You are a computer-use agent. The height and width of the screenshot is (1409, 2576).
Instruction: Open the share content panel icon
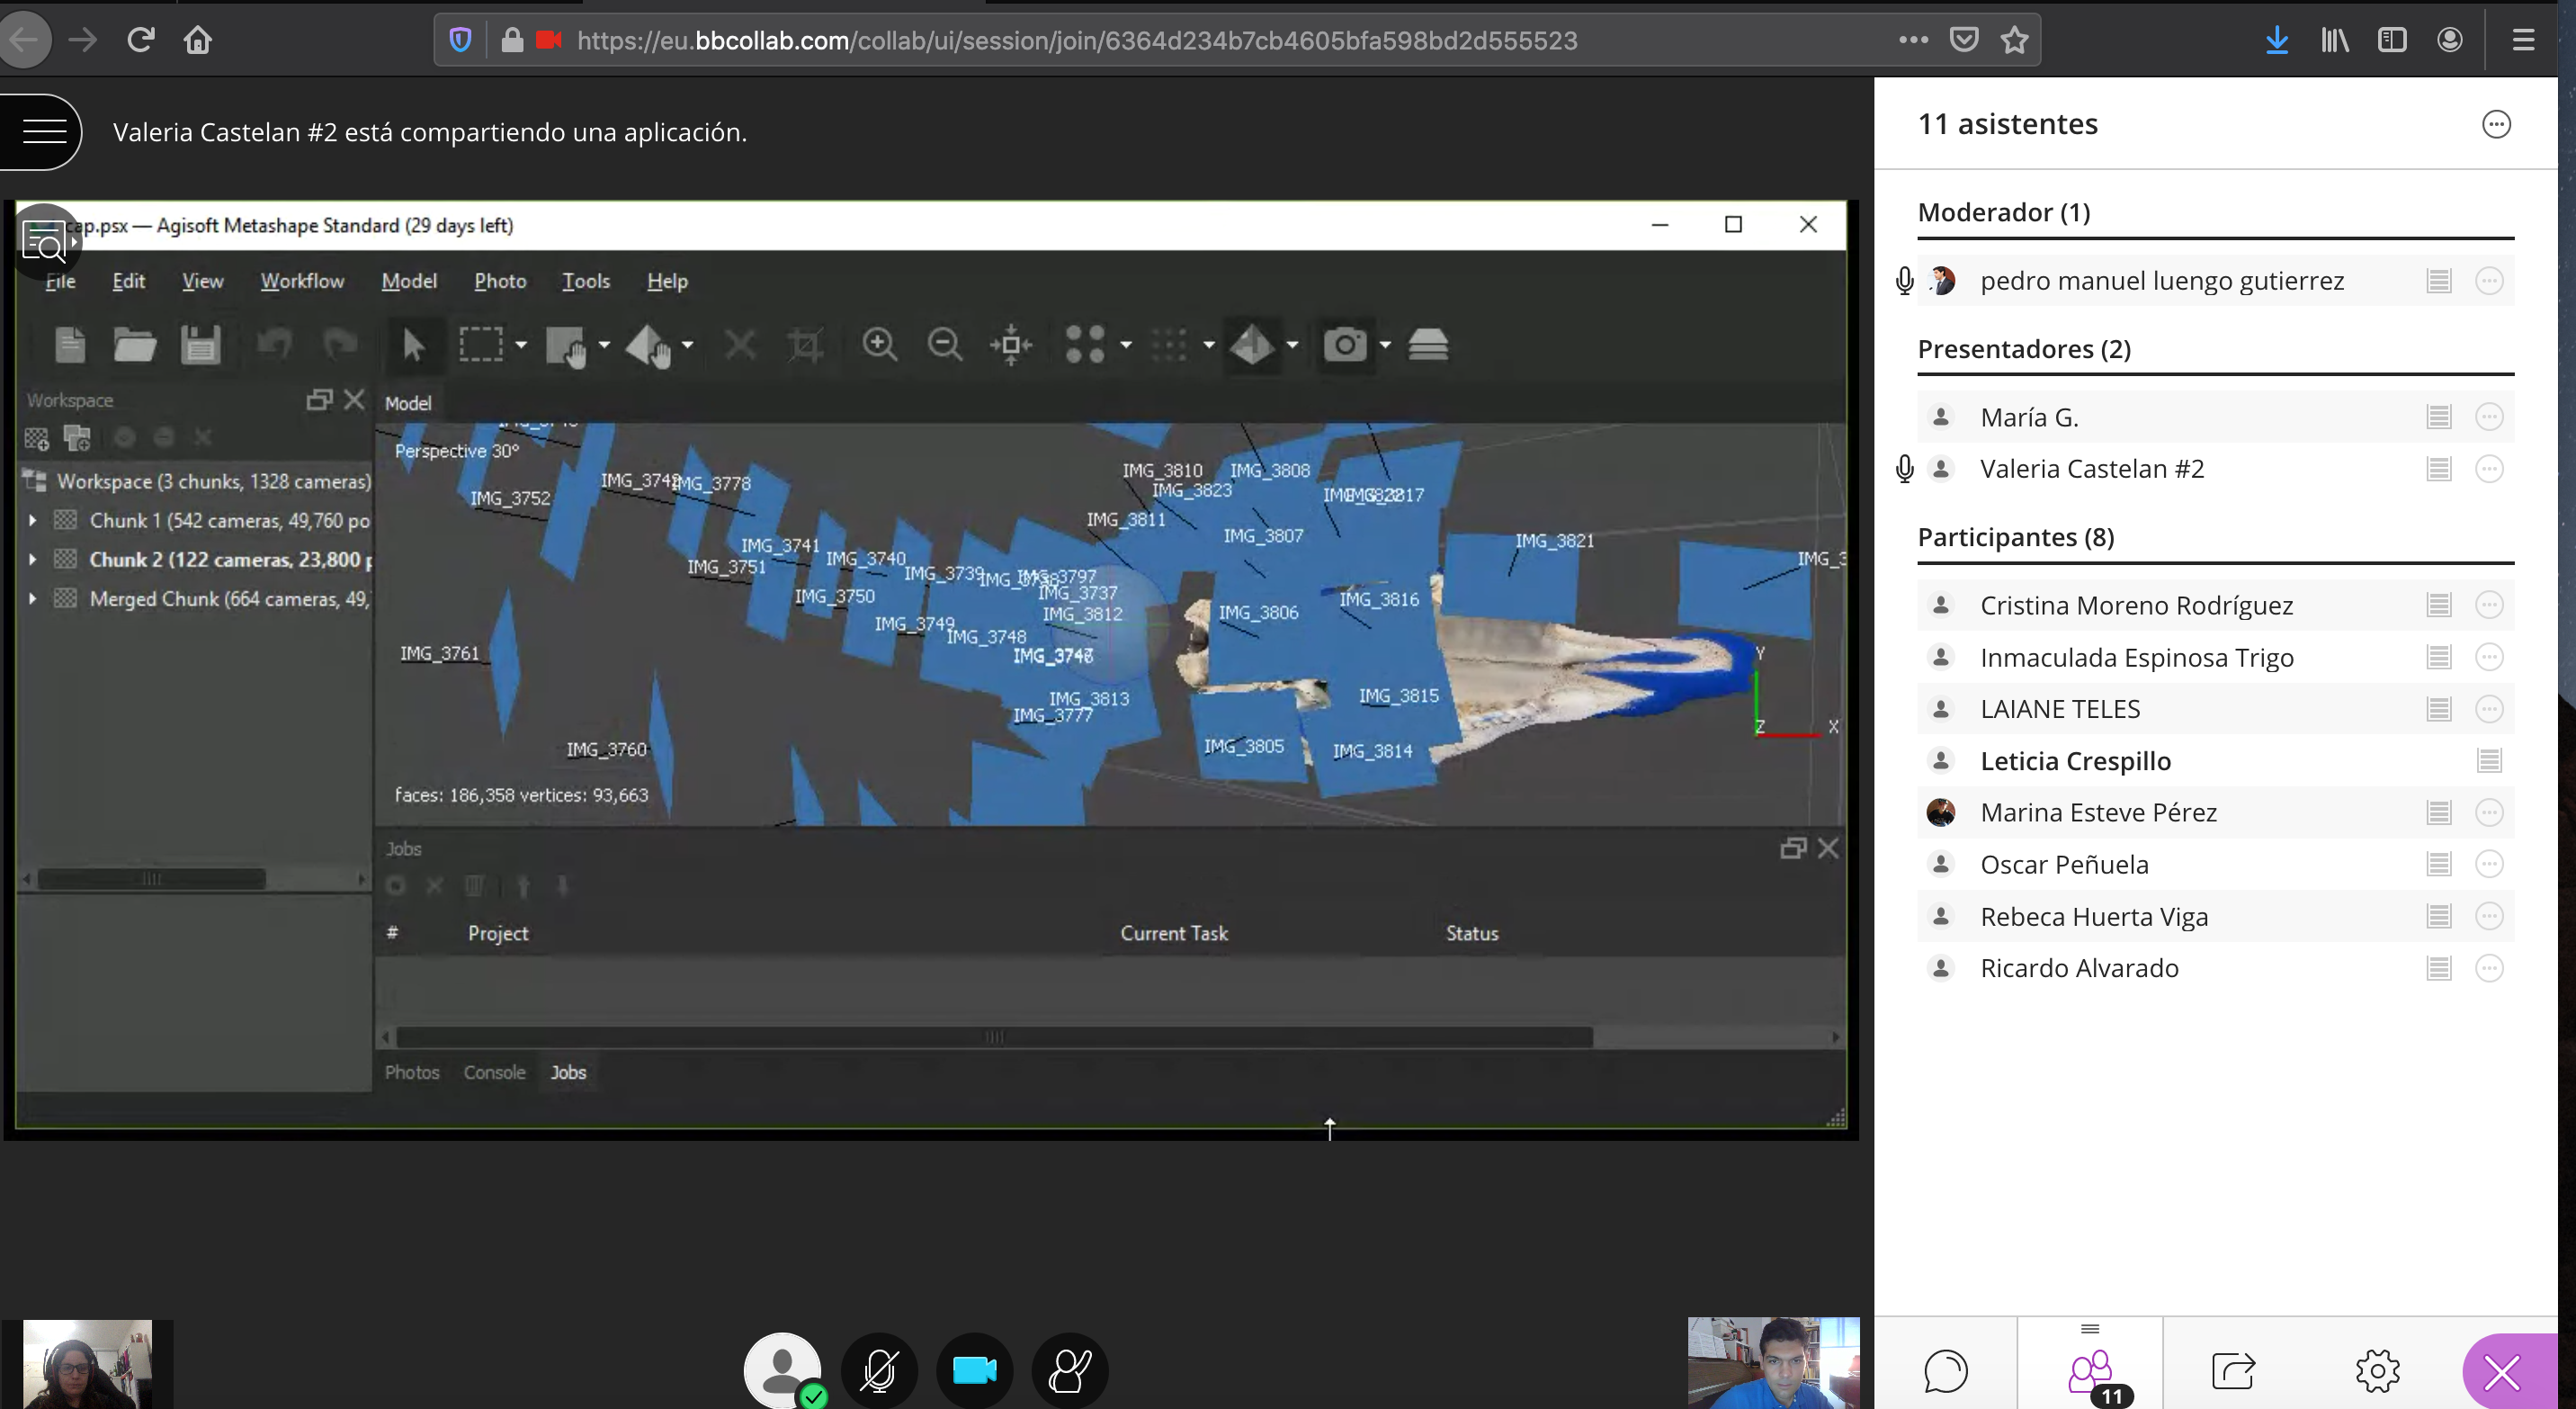[x=2233, y=1370]
